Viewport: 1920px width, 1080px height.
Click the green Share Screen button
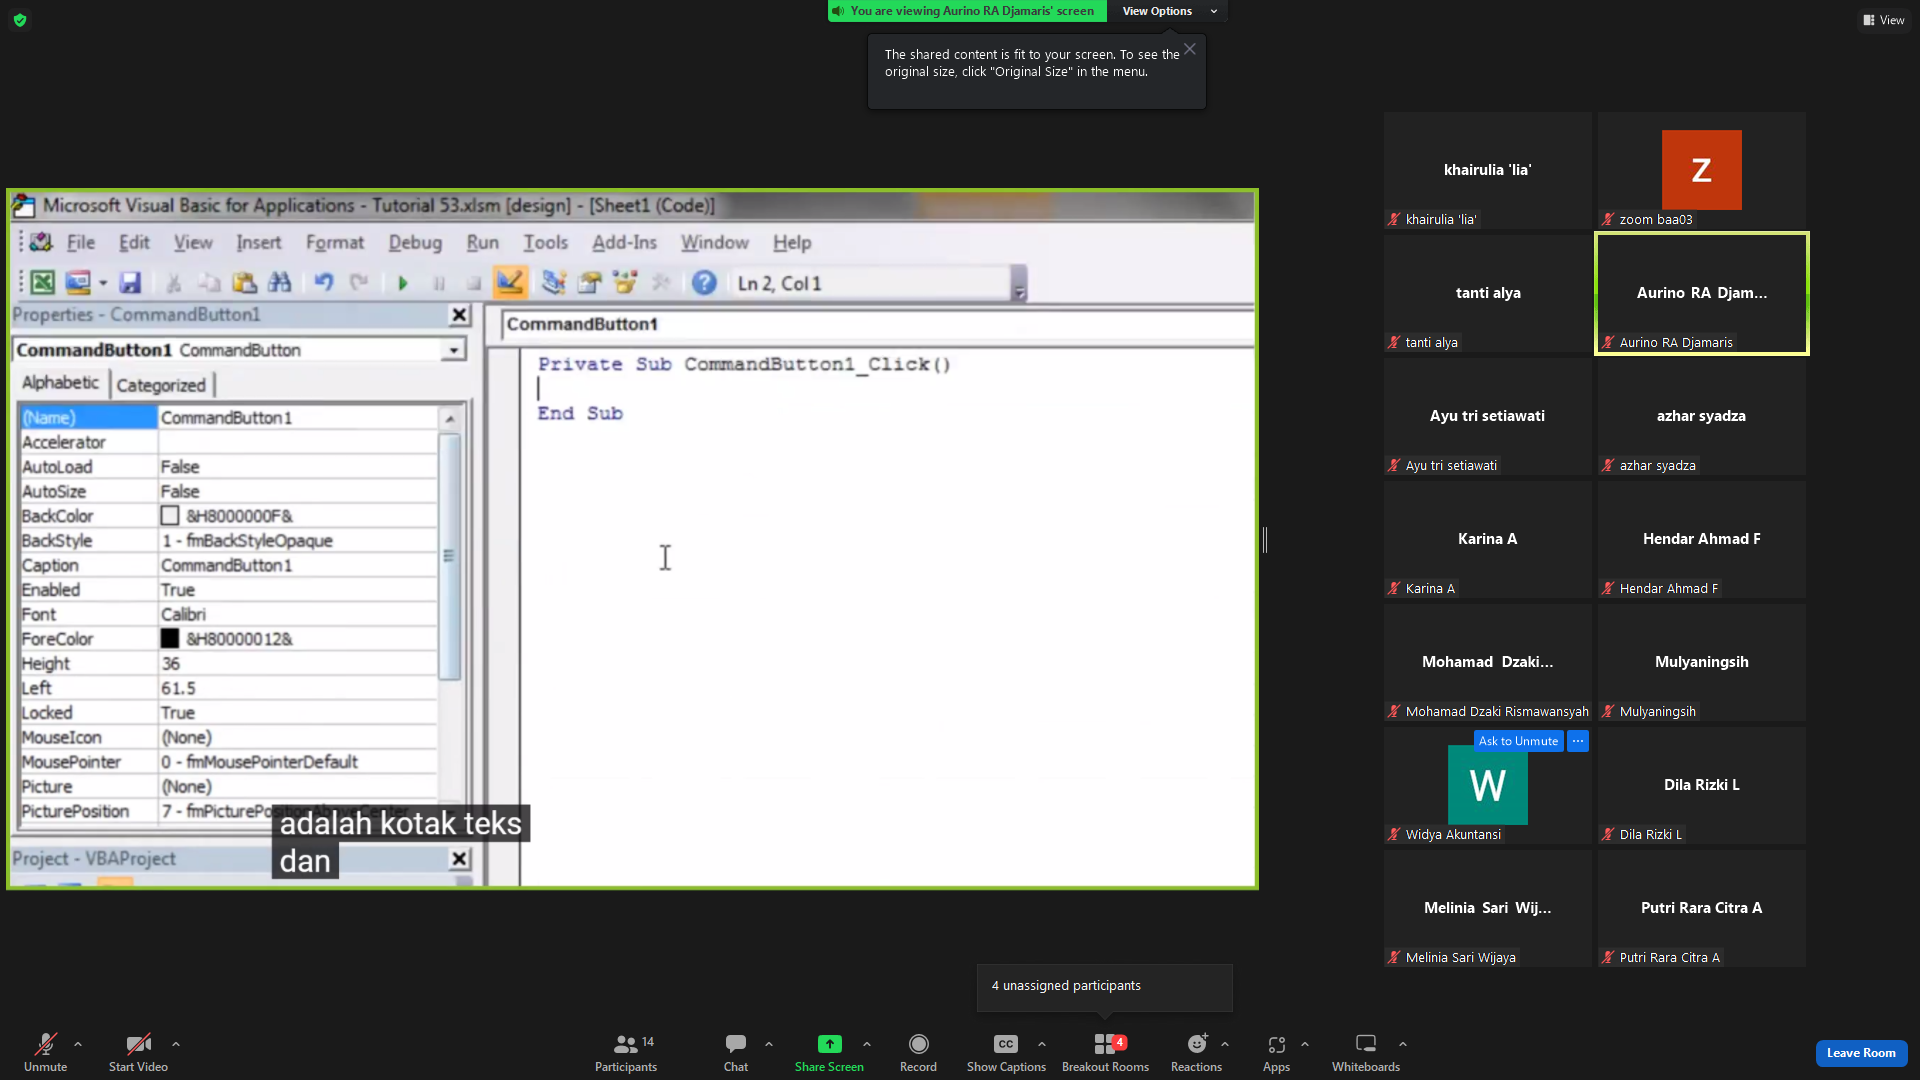click(x=829, y=1053)
